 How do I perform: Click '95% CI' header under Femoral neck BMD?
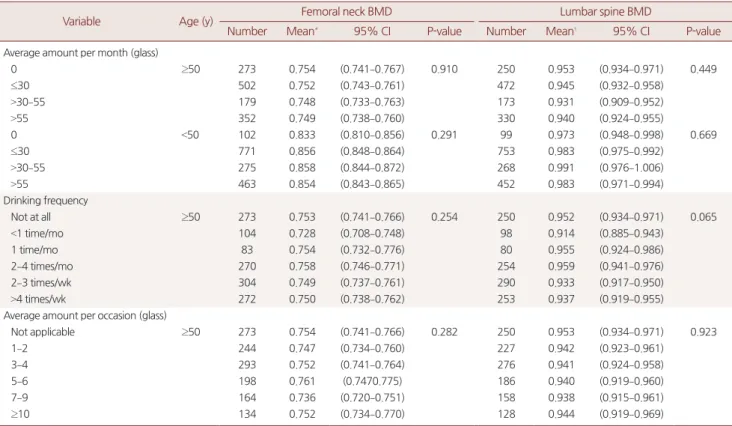click(x=372, y=31)
